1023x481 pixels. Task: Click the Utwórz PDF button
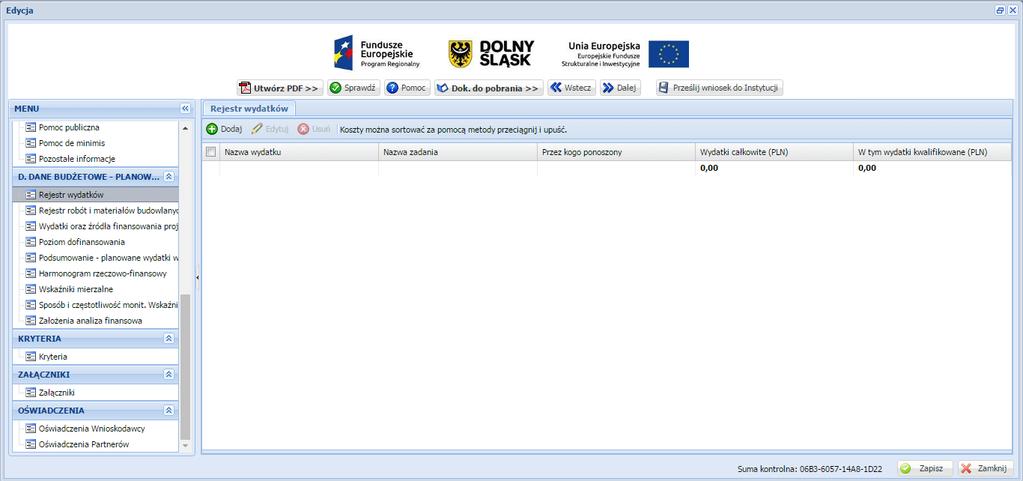pos(280,88)
